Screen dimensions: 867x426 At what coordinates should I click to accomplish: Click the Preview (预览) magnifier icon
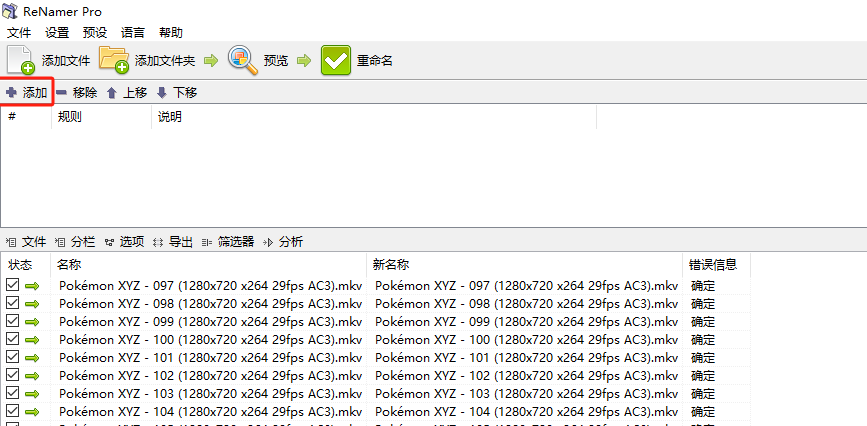(243, 60)
